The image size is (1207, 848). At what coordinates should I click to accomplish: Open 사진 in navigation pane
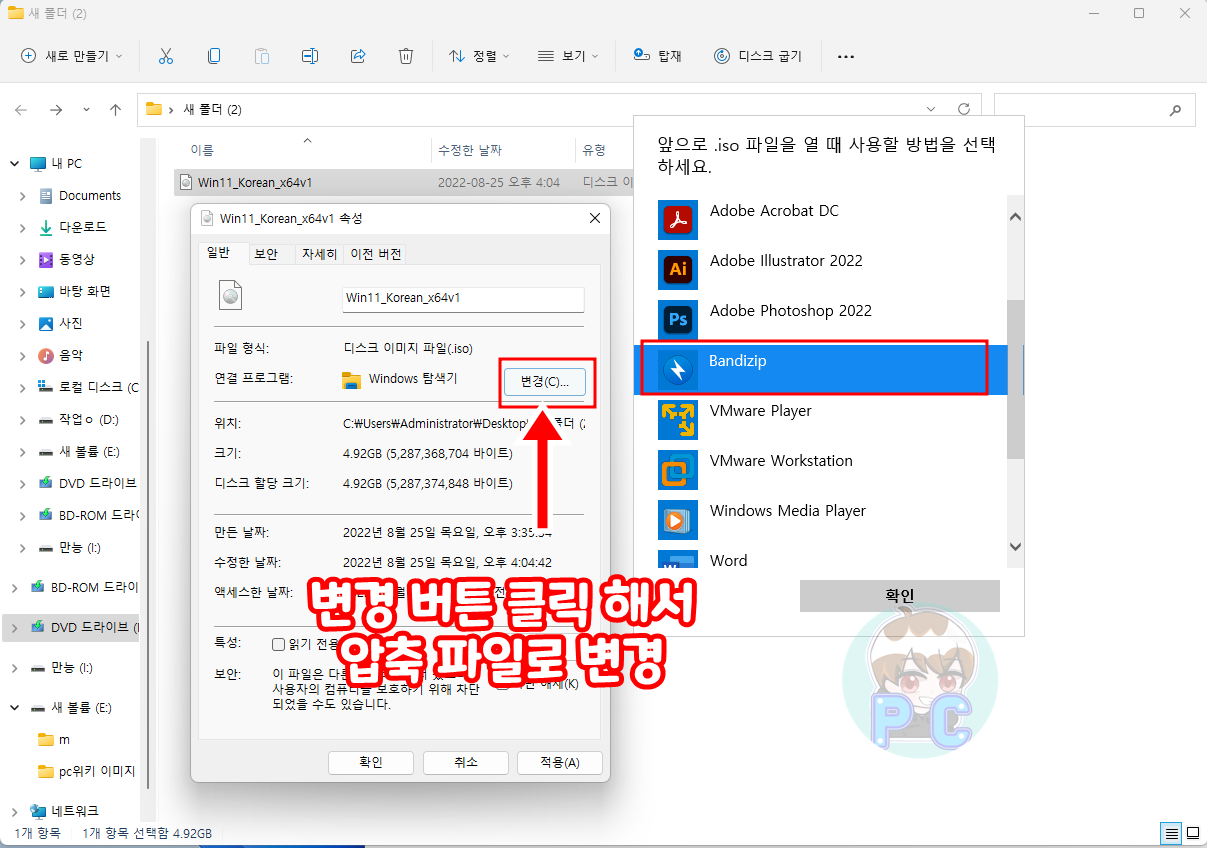click(x=70, y=324)
